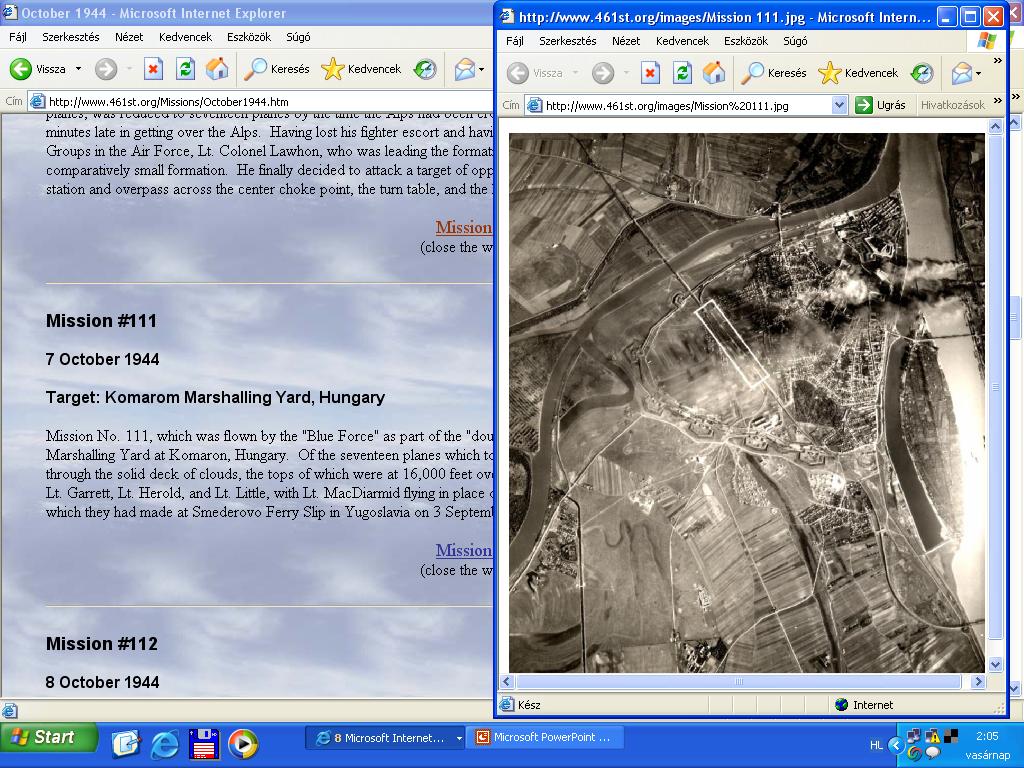The image size is (1024, 768).
Task: Open back history dropdown arrow in October 1944 window
Action: [x=78, y=69]
